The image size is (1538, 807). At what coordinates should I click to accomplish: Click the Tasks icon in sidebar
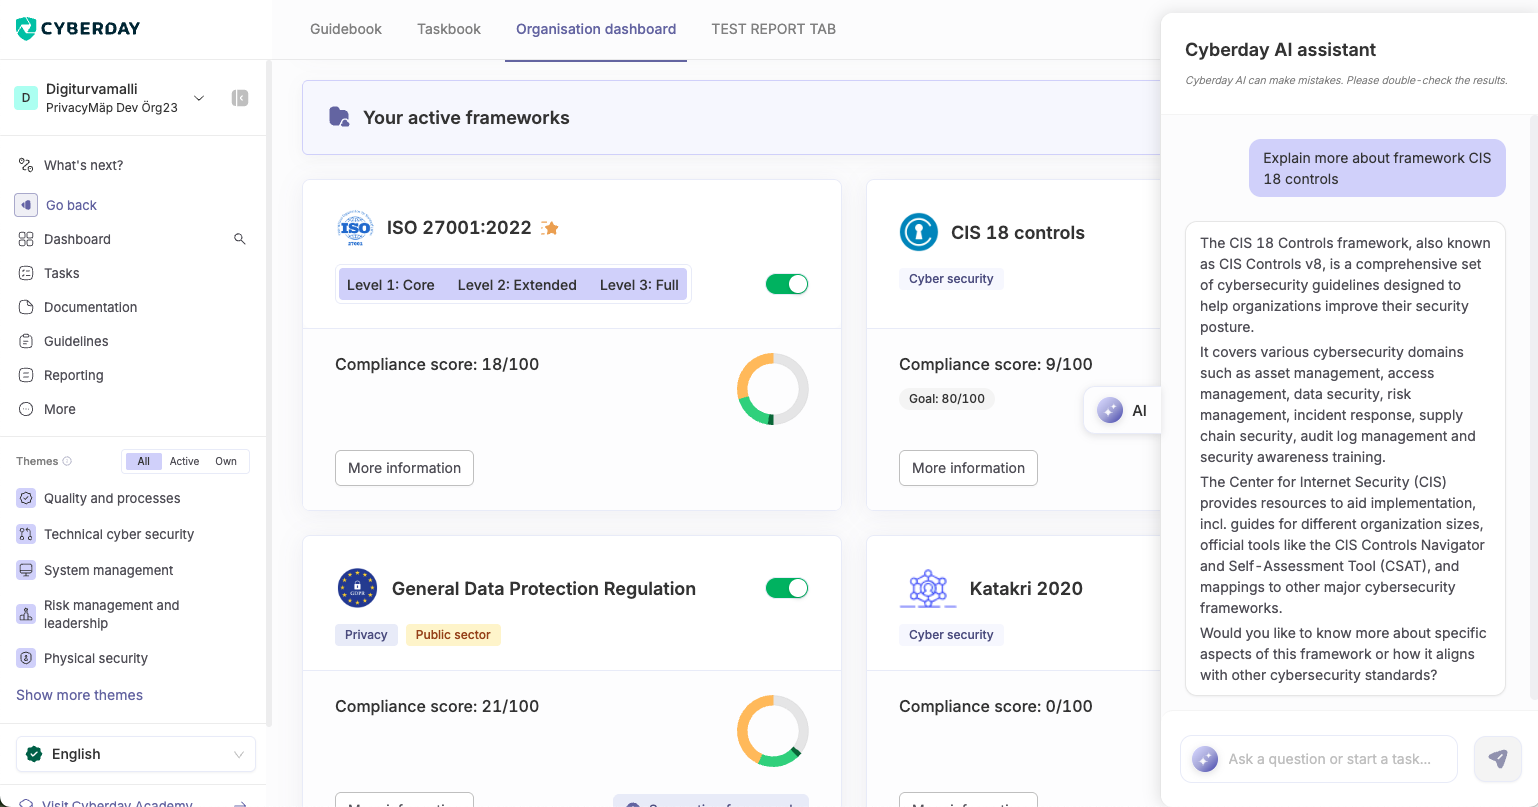(26, 273)
